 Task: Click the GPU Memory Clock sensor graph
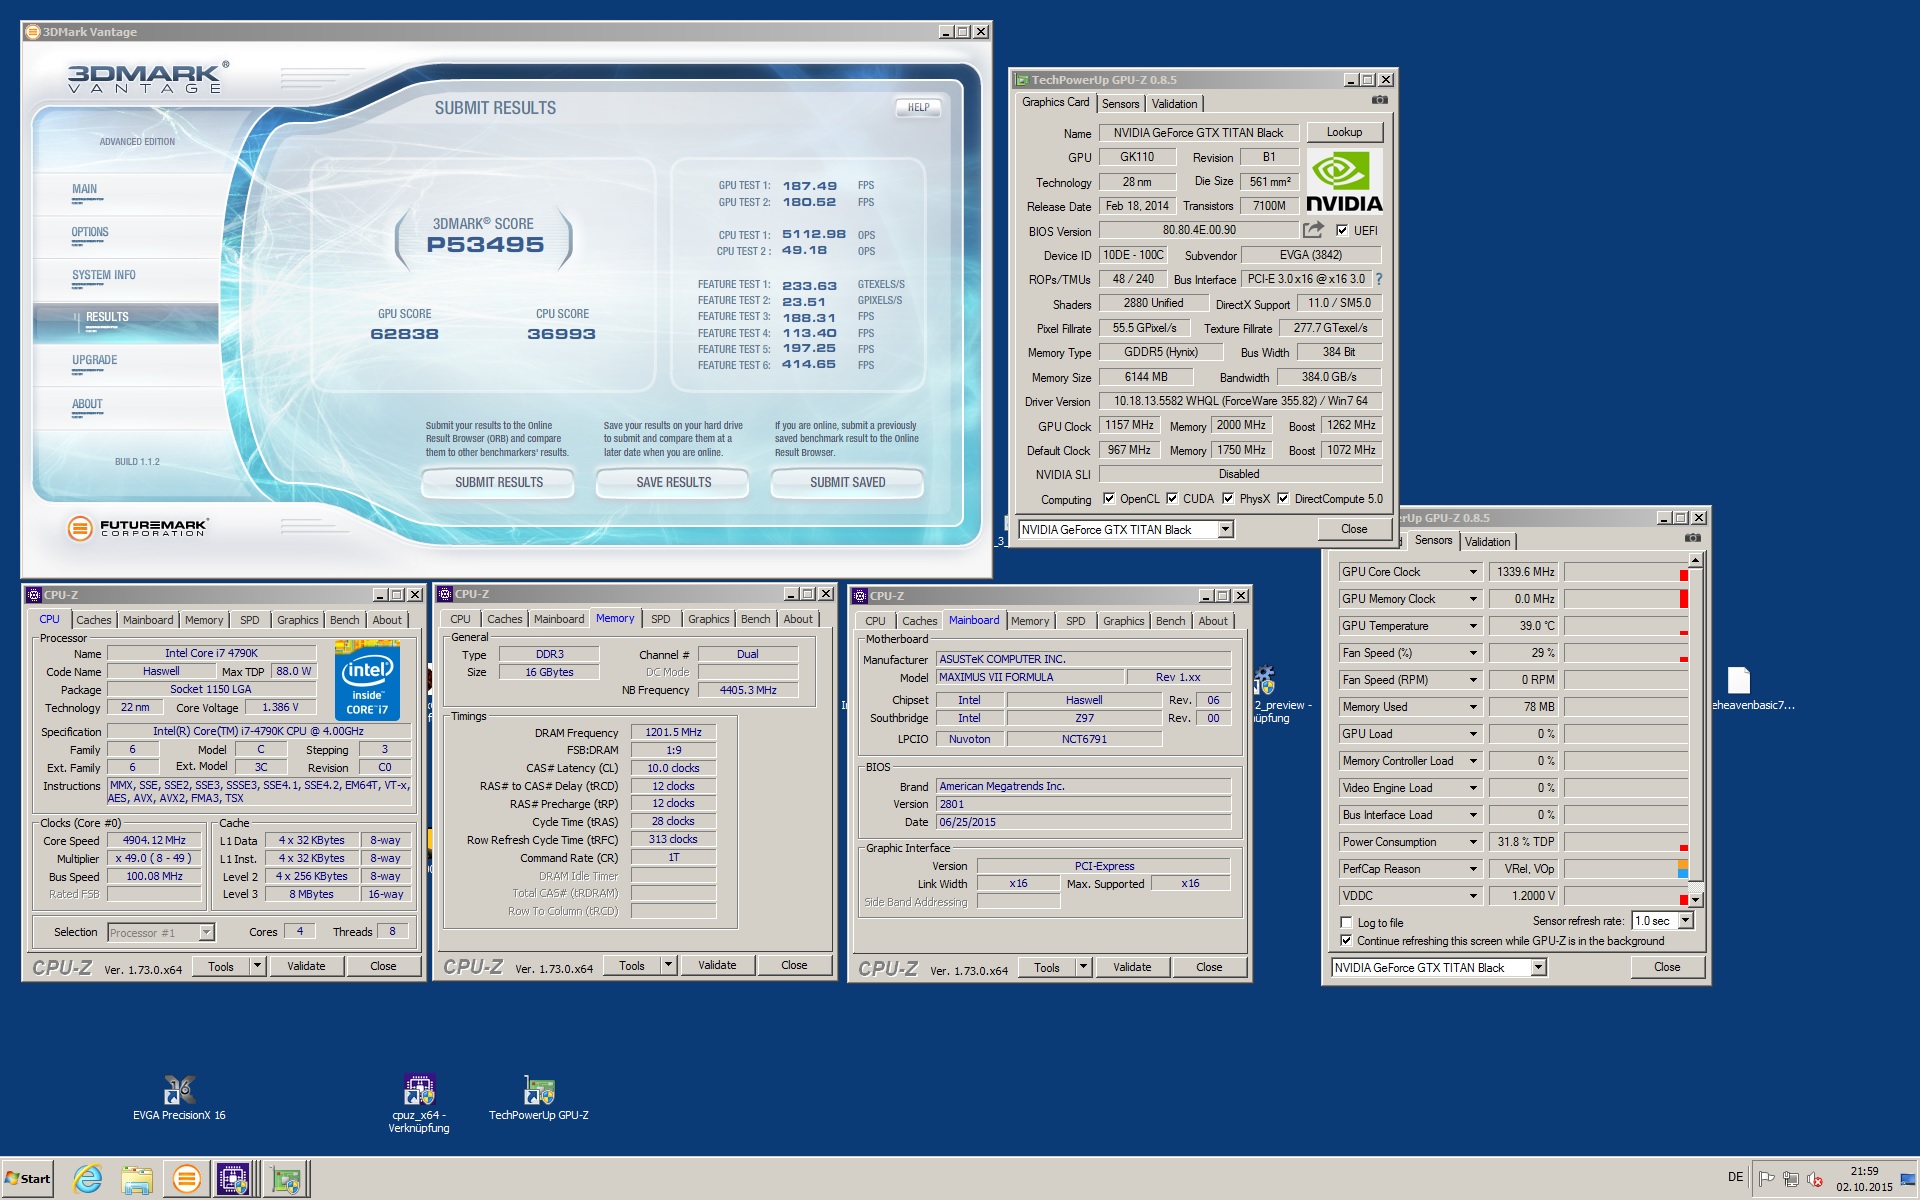point(1626,599)
